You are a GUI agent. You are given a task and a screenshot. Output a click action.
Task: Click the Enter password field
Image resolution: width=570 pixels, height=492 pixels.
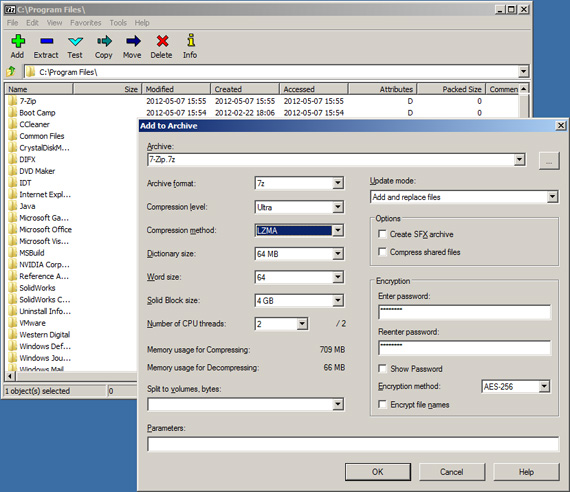coord(464,312)
